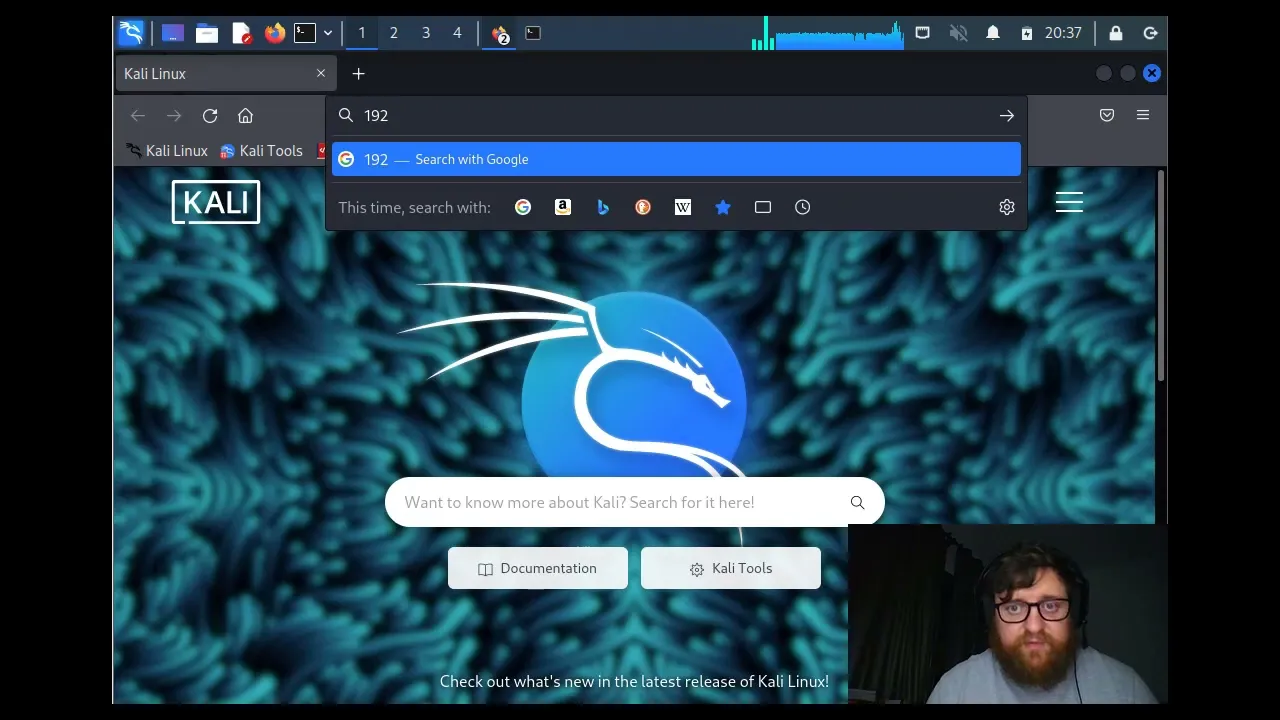Screen dimensions: 1280x720
Task: Open search settings gear
Action: (x=1007, y=207)
